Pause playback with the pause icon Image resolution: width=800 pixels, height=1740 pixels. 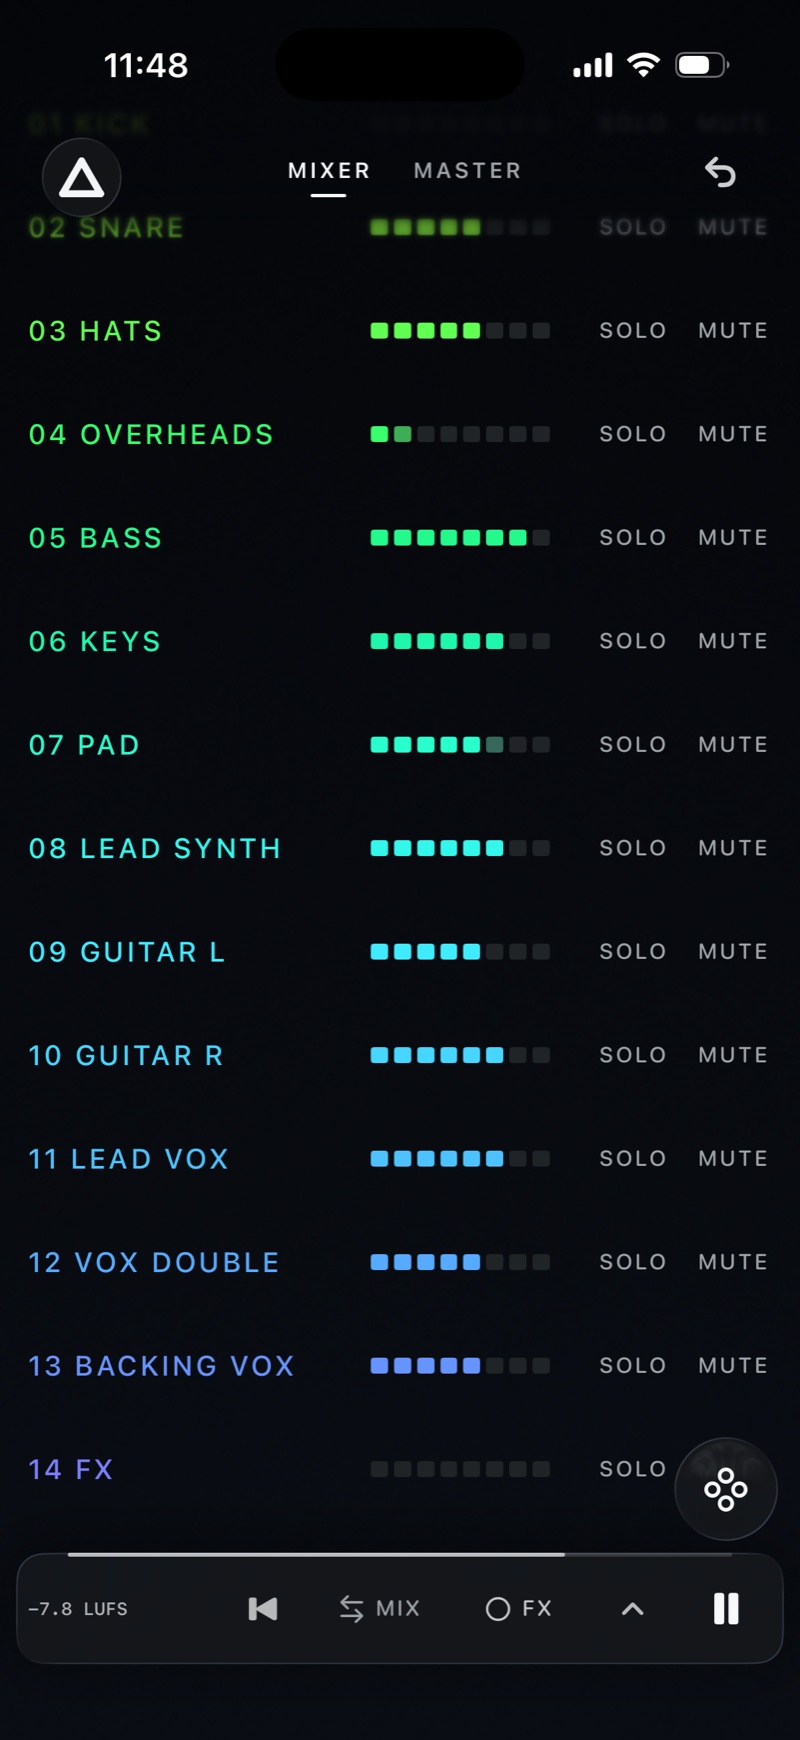(x=726, y=1608)
